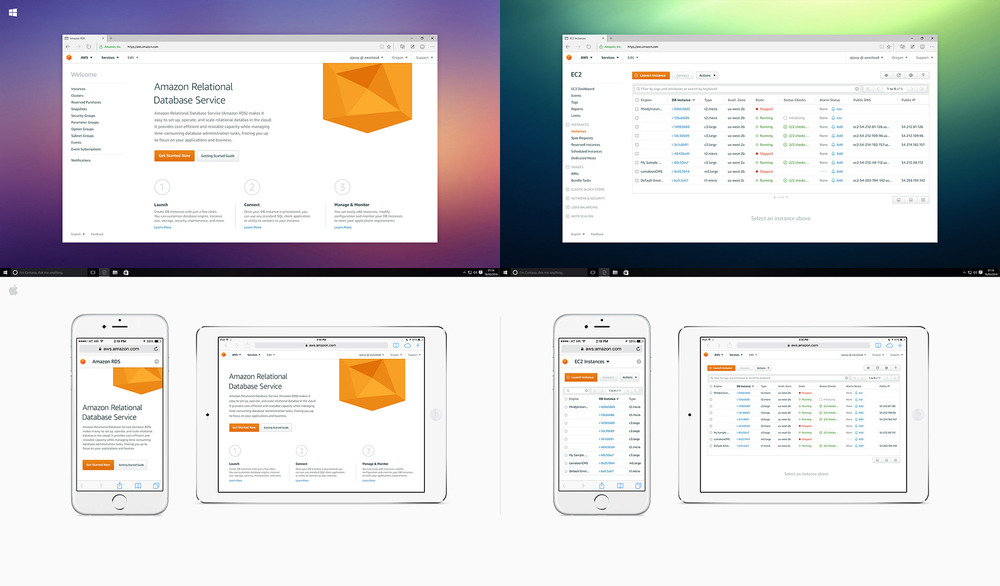Tap the iCloud tabs icon on the EC2 iPad

[889, 346]
